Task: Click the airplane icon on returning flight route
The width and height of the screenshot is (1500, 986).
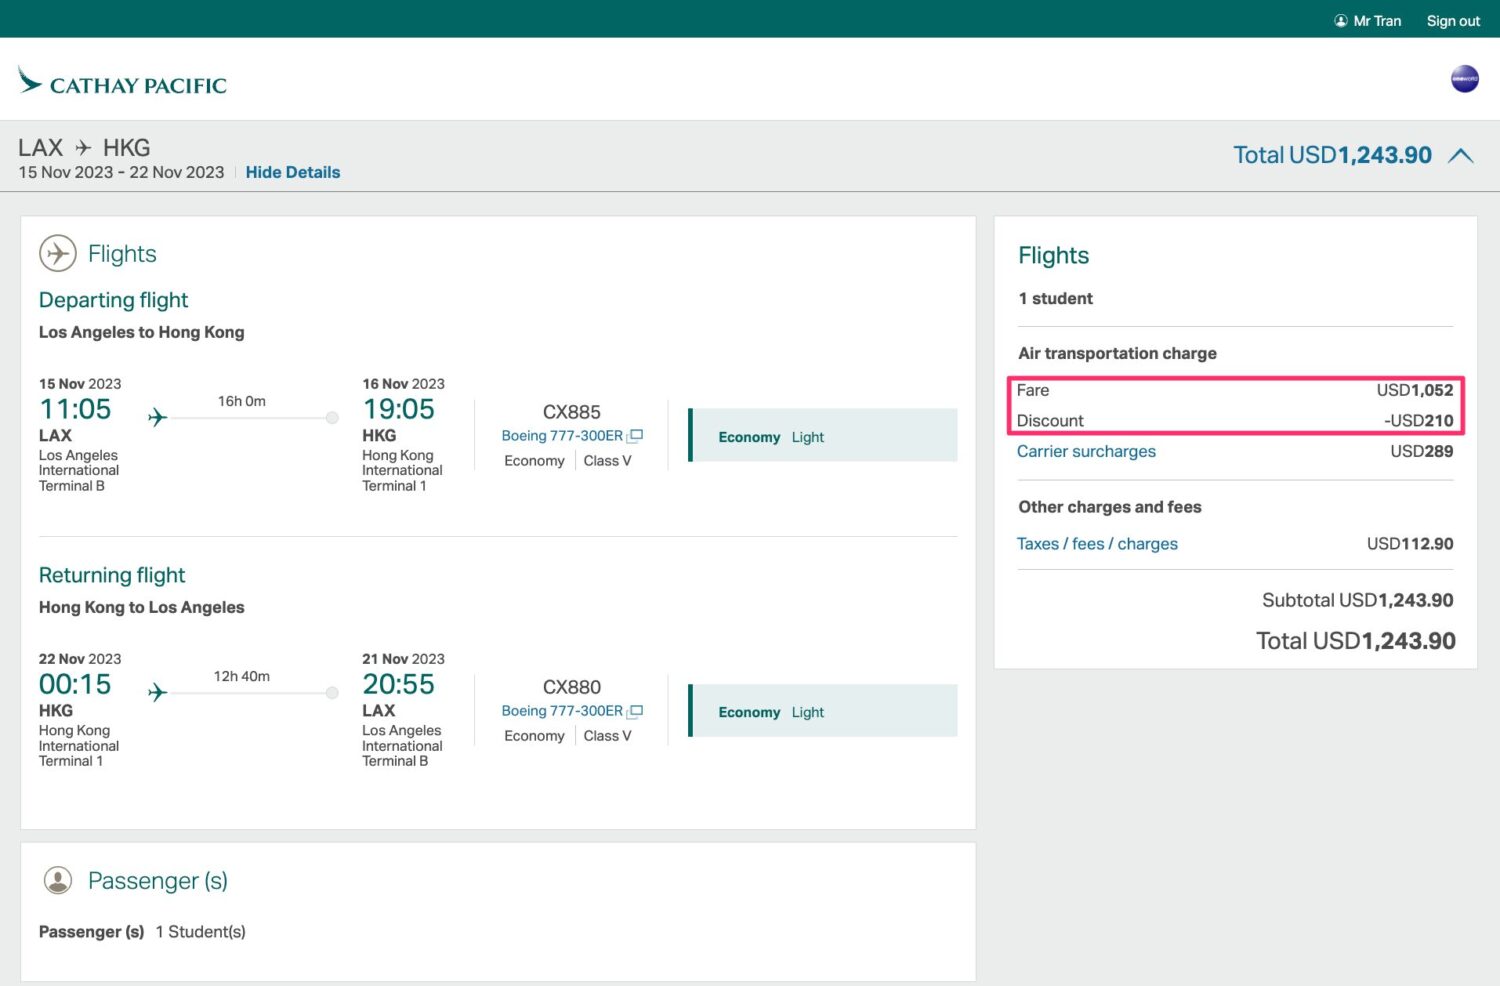Action: pos(157,692)
